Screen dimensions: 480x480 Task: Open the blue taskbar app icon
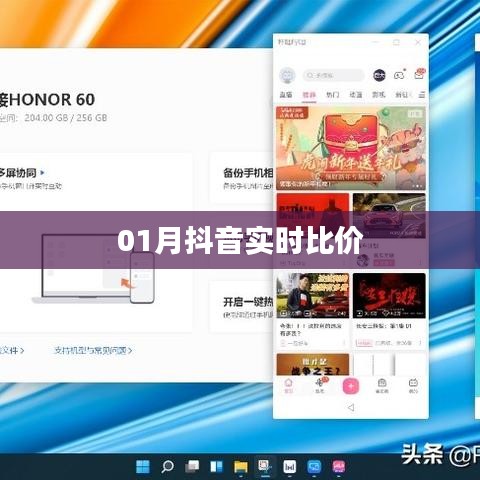click(x=314, y=467)
